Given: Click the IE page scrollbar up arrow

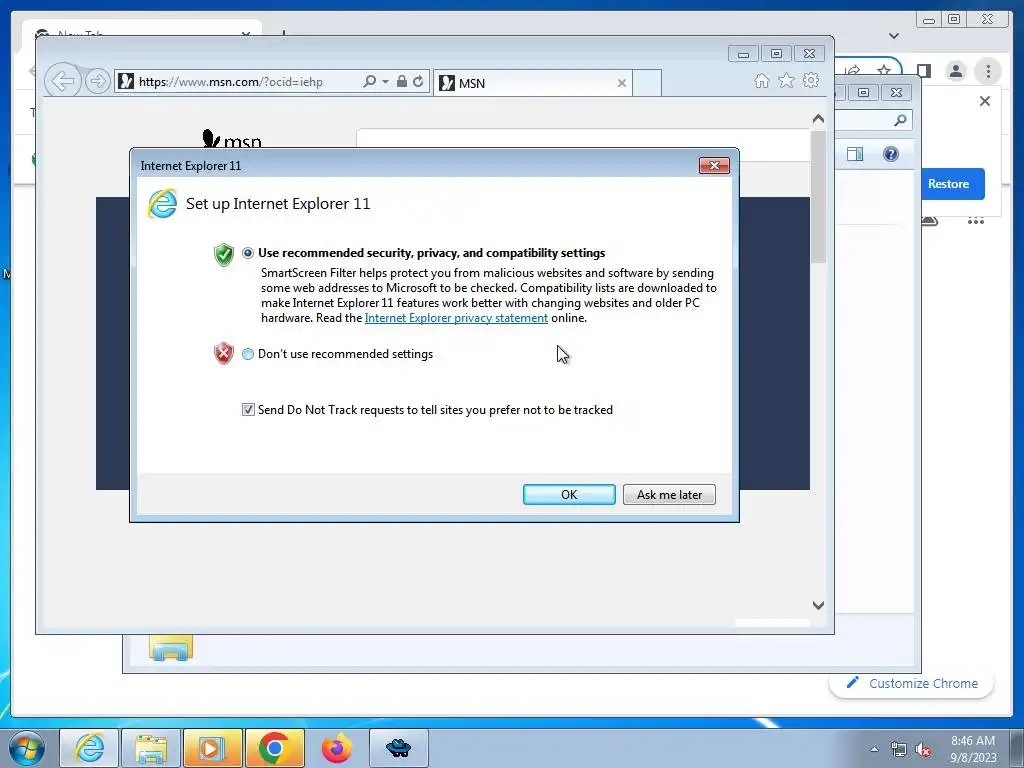Looking at the screenshot, I should point(818,119).
